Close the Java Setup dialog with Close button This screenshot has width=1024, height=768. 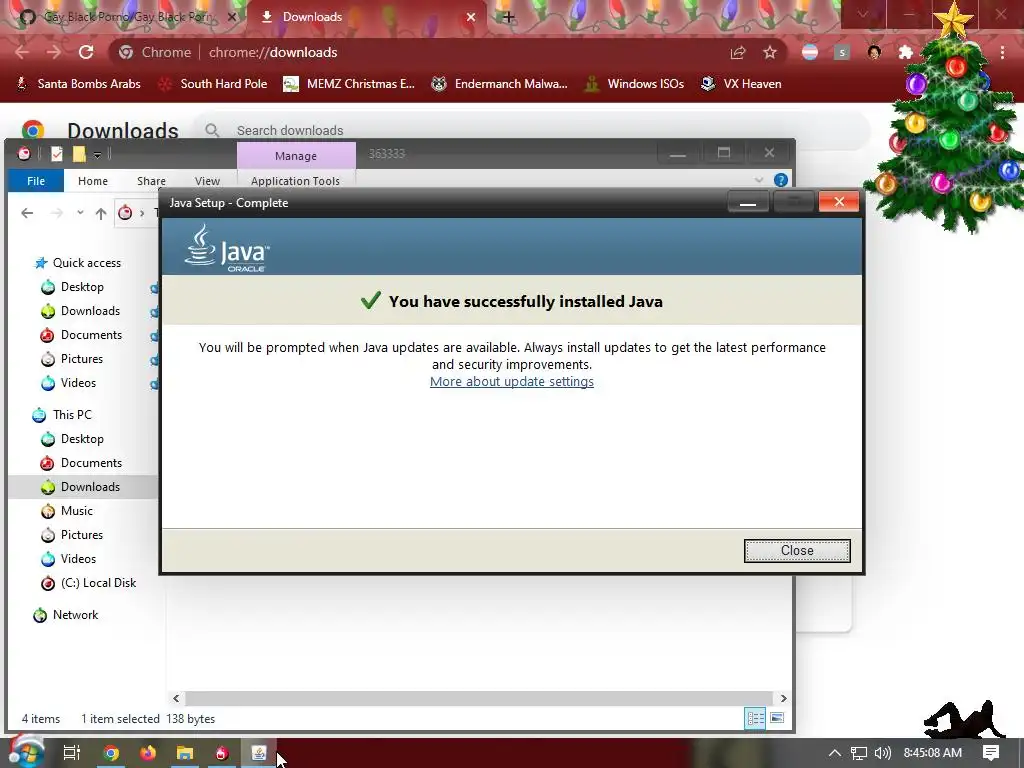tap(797, 551)
